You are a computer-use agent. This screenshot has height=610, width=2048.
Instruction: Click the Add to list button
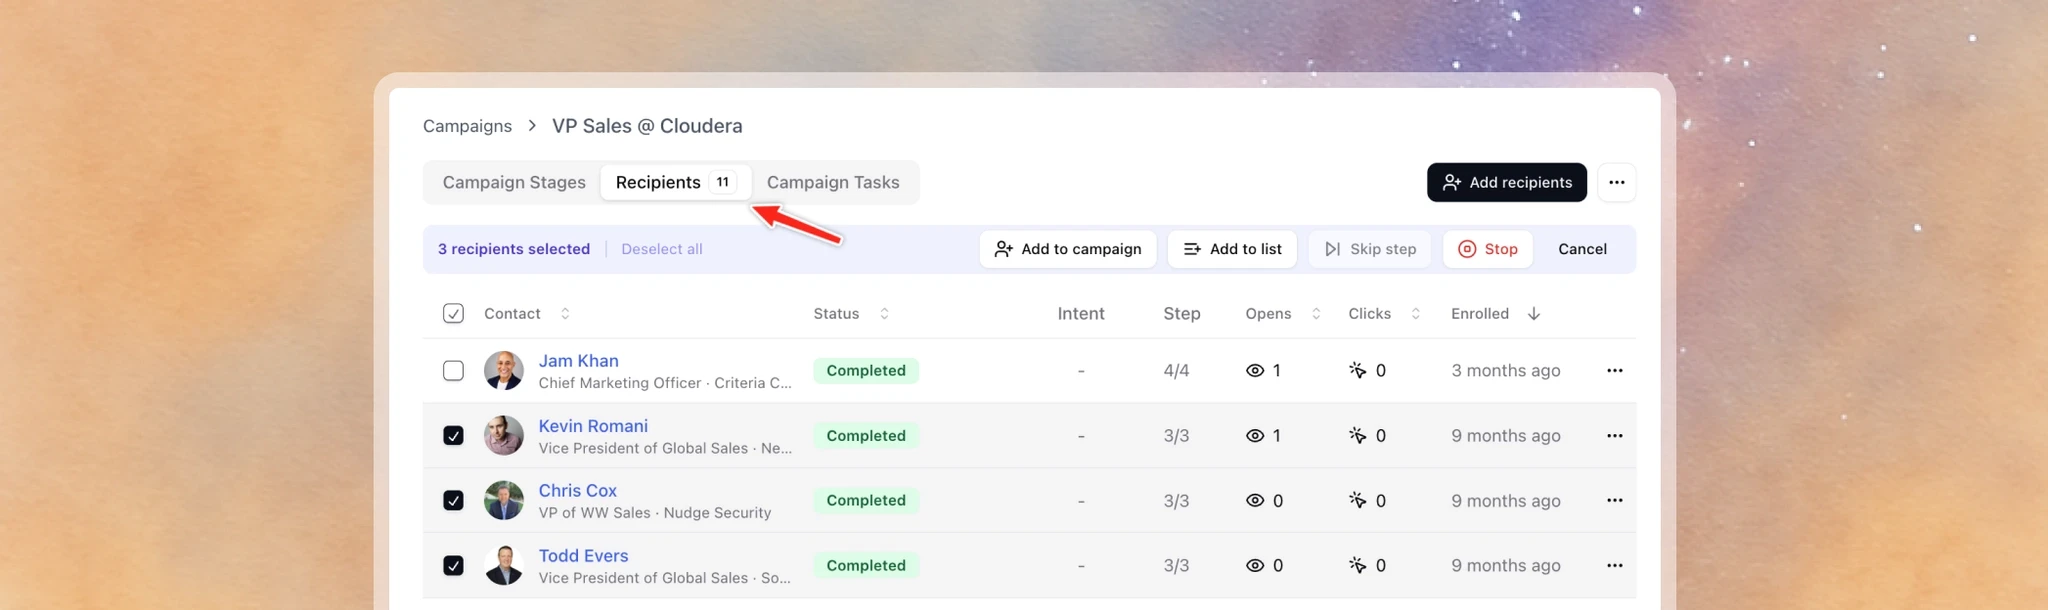click(x=1232, y=249)
